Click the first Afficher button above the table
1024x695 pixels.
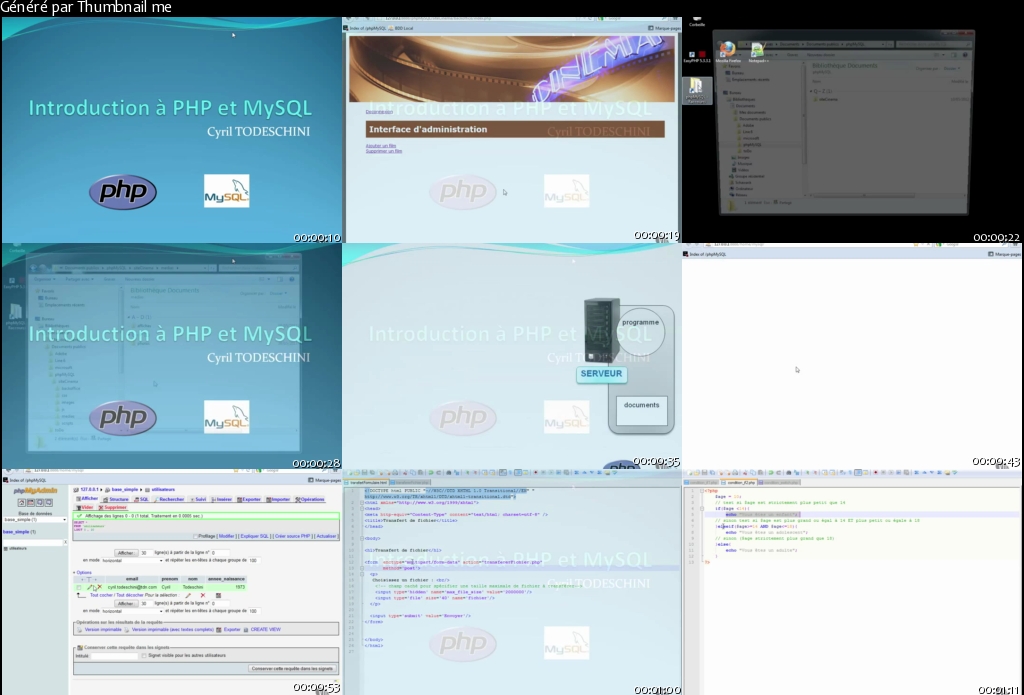tap(126, 553)
